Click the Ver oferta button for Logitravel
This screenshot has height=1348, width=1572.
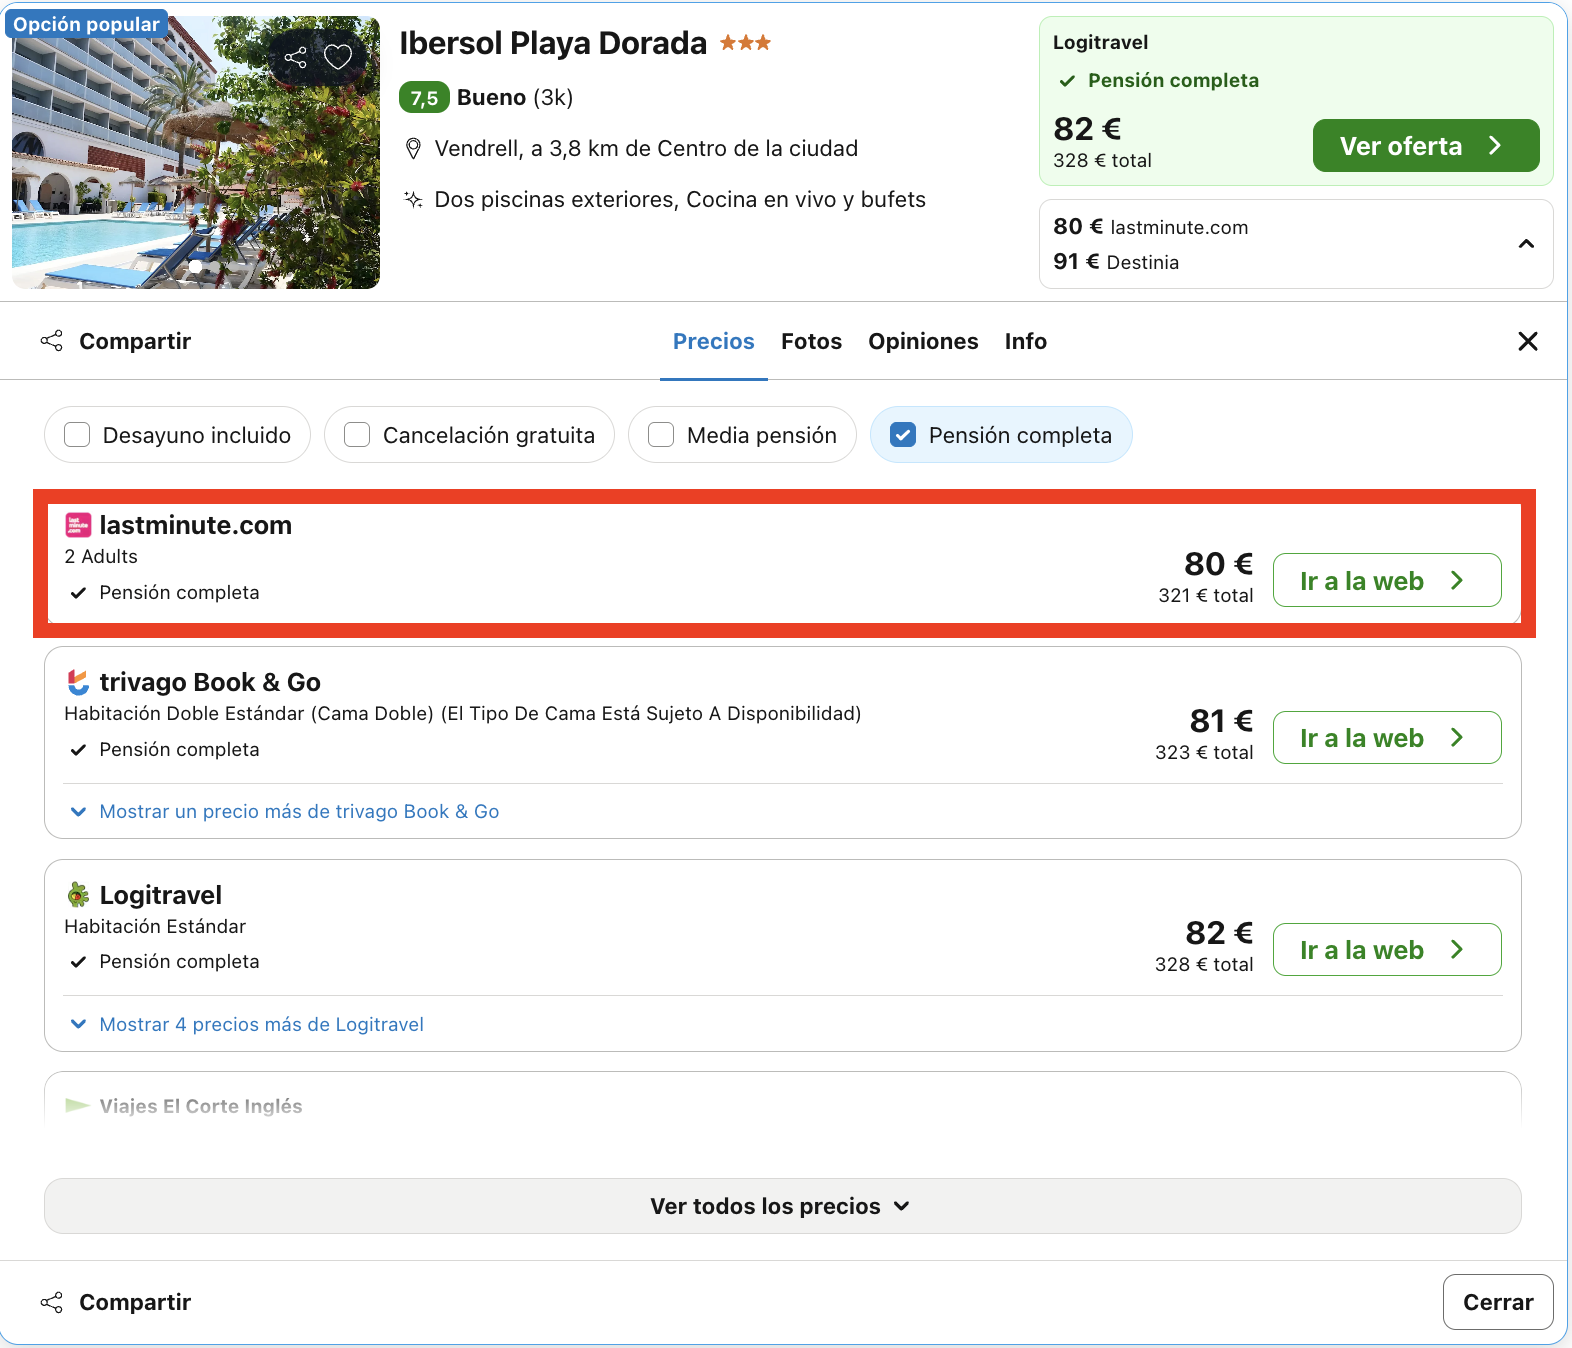click(1426, 146)
